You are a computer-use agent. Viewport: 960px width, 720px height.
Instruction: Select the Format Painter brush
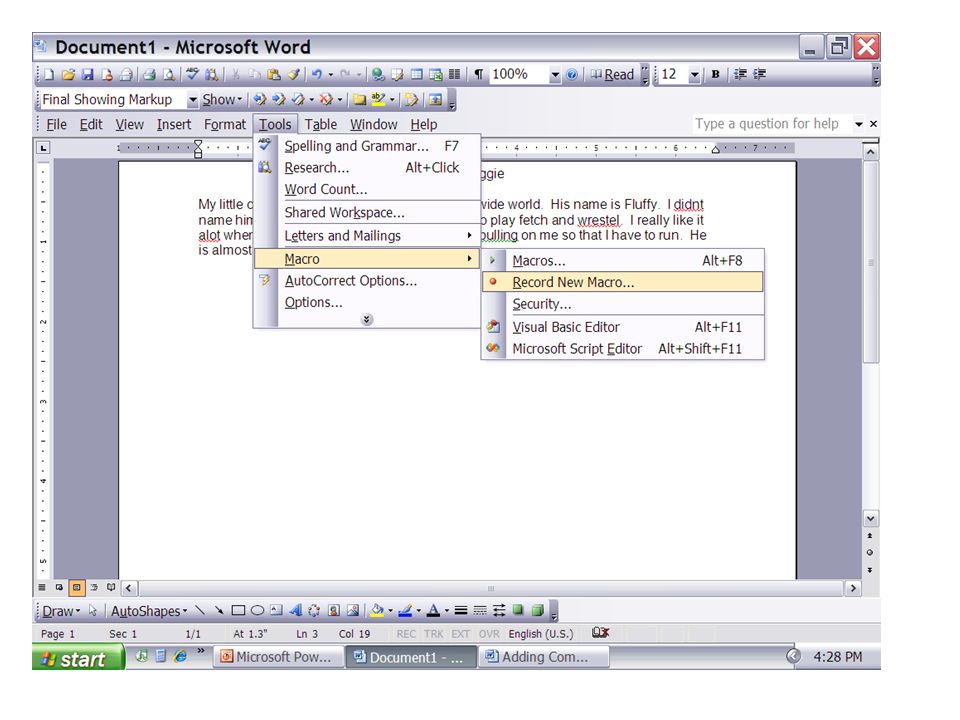294,75
